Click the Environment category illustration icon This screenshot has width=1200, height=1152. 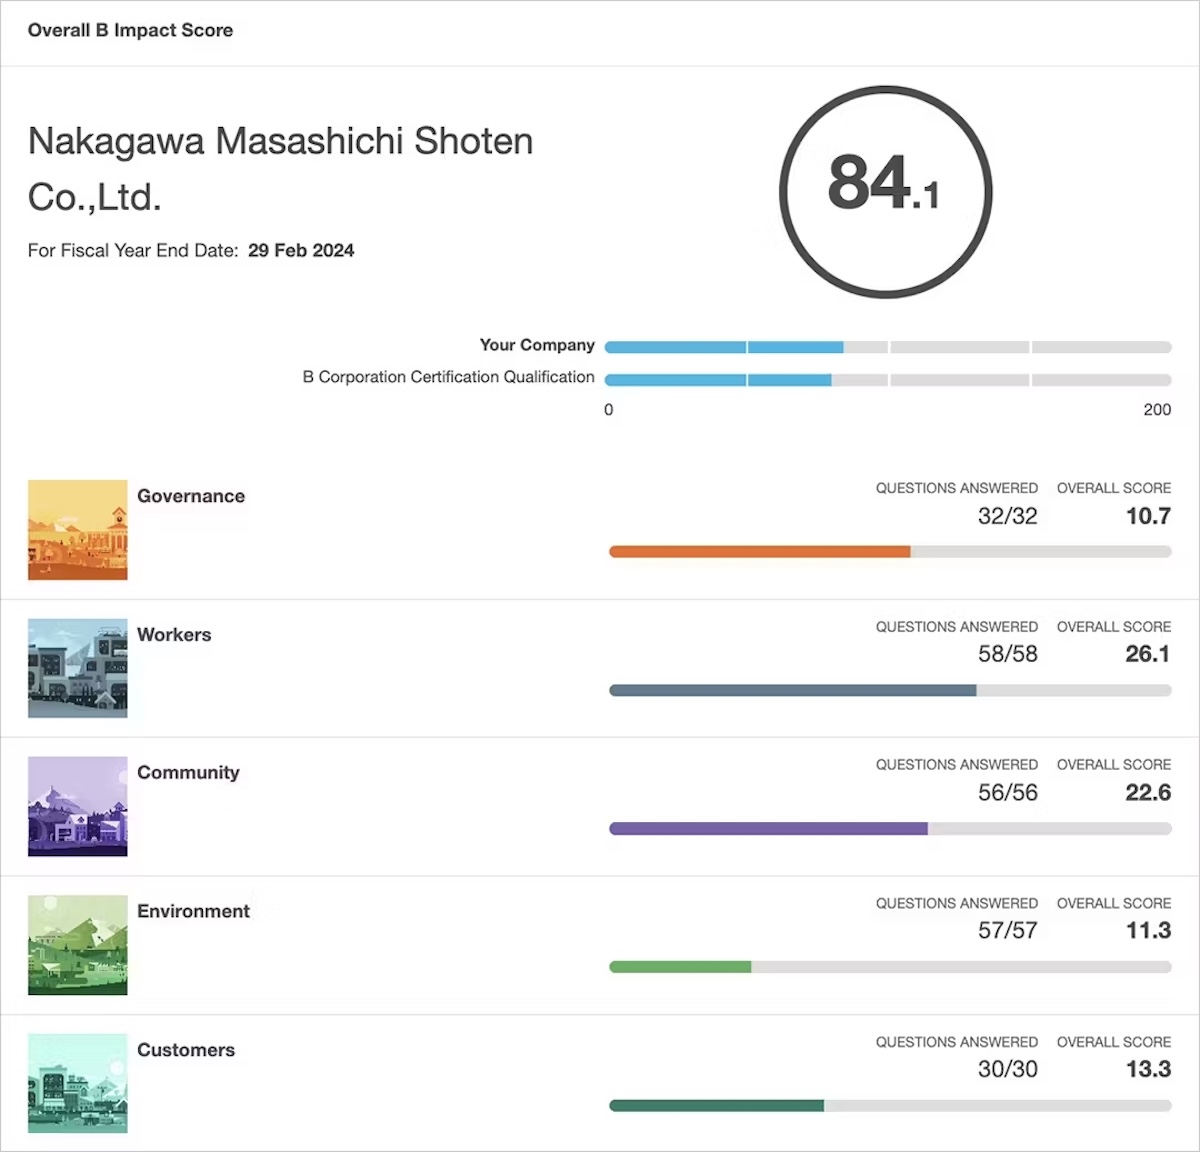[x=78, y=945]
